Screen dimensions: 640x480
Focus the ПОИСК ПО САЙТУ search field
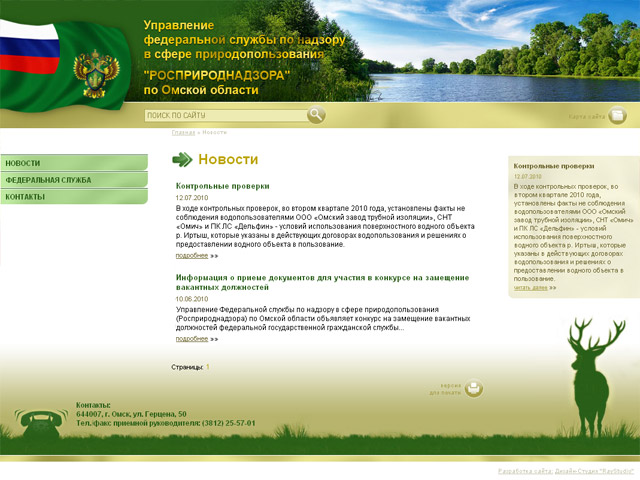[x=226, y=116]
